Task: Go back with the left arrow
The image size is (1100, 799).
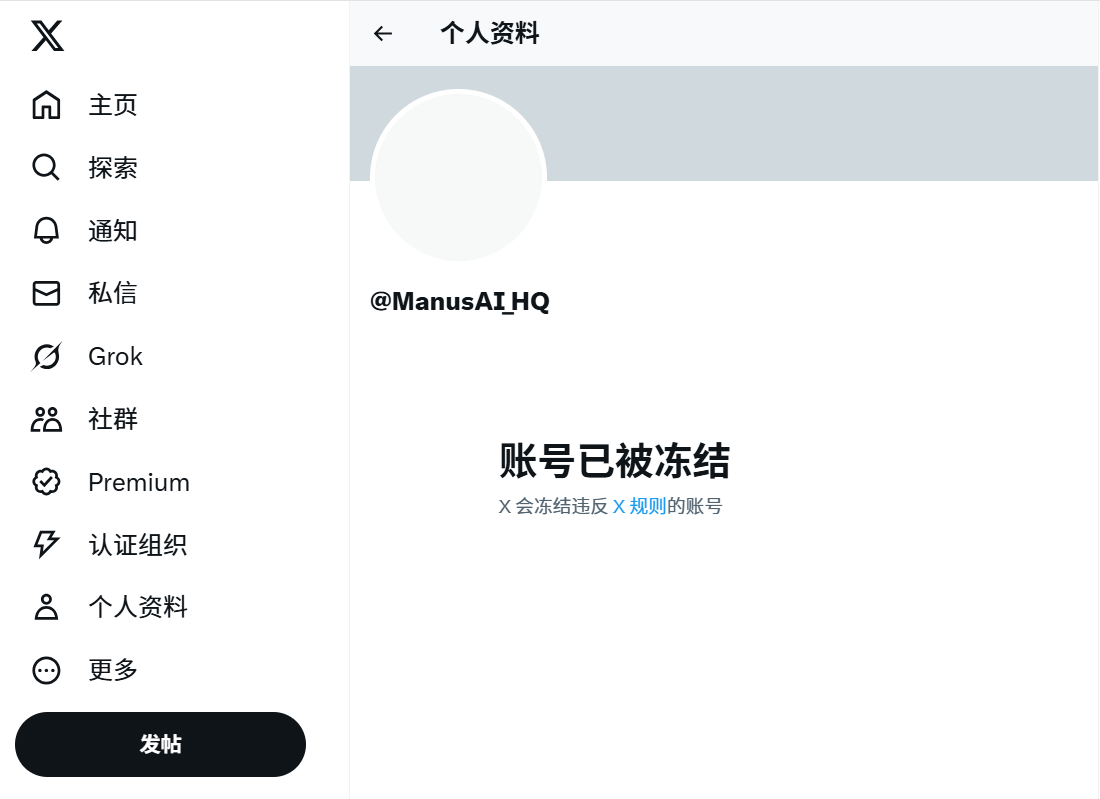Action: click(383, 33)
